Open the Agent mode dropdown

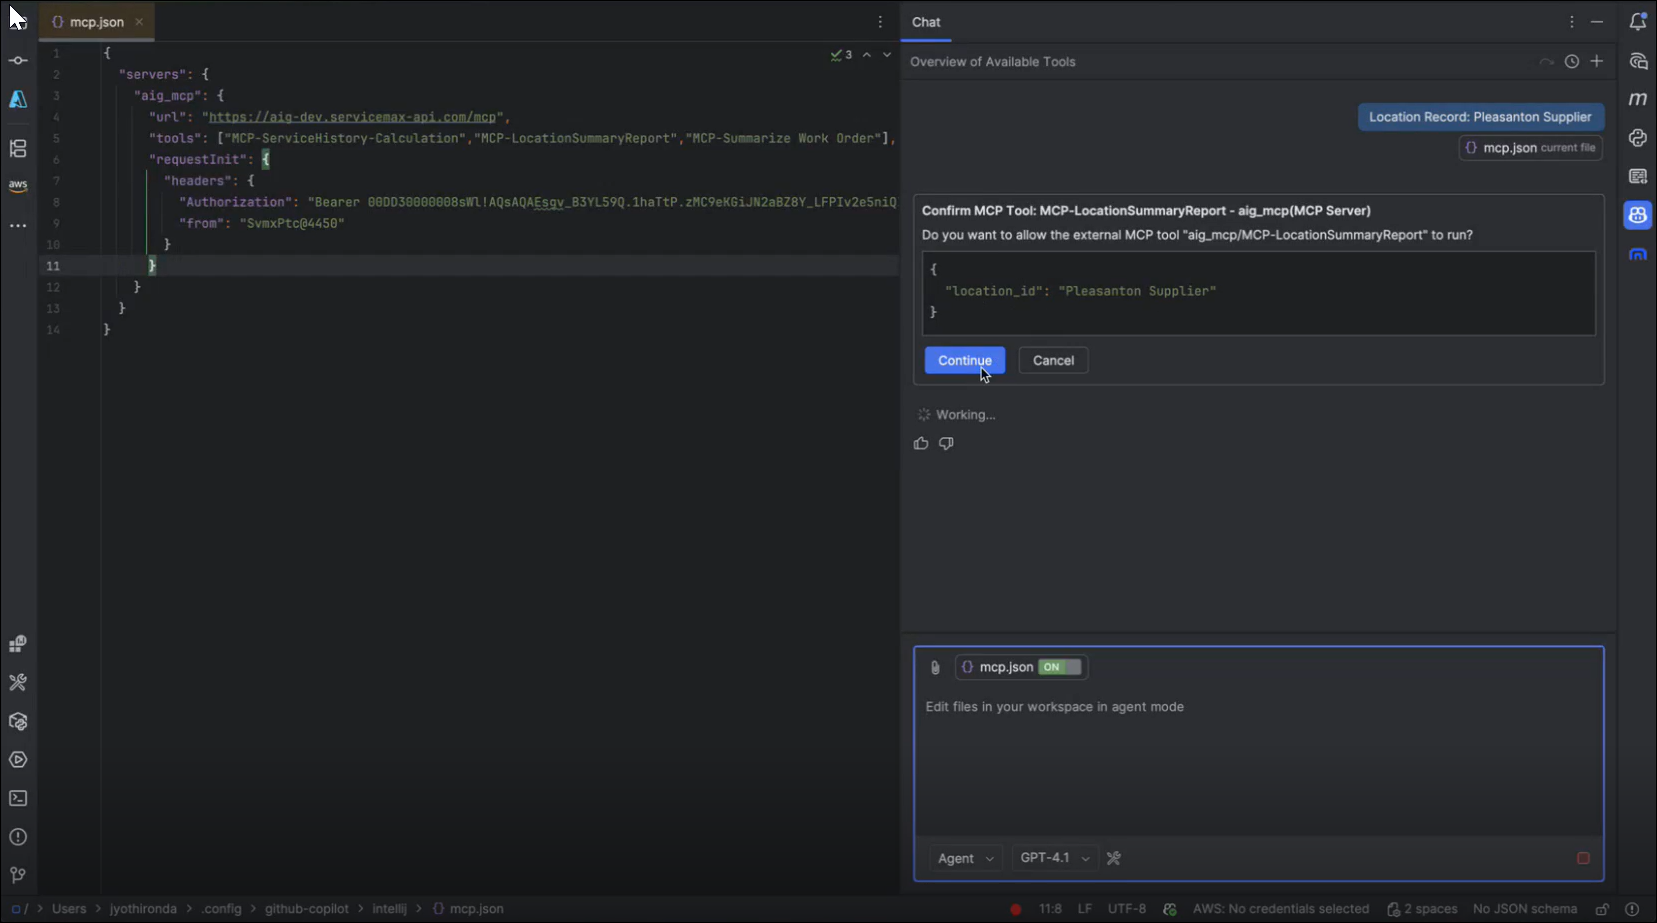965,858
